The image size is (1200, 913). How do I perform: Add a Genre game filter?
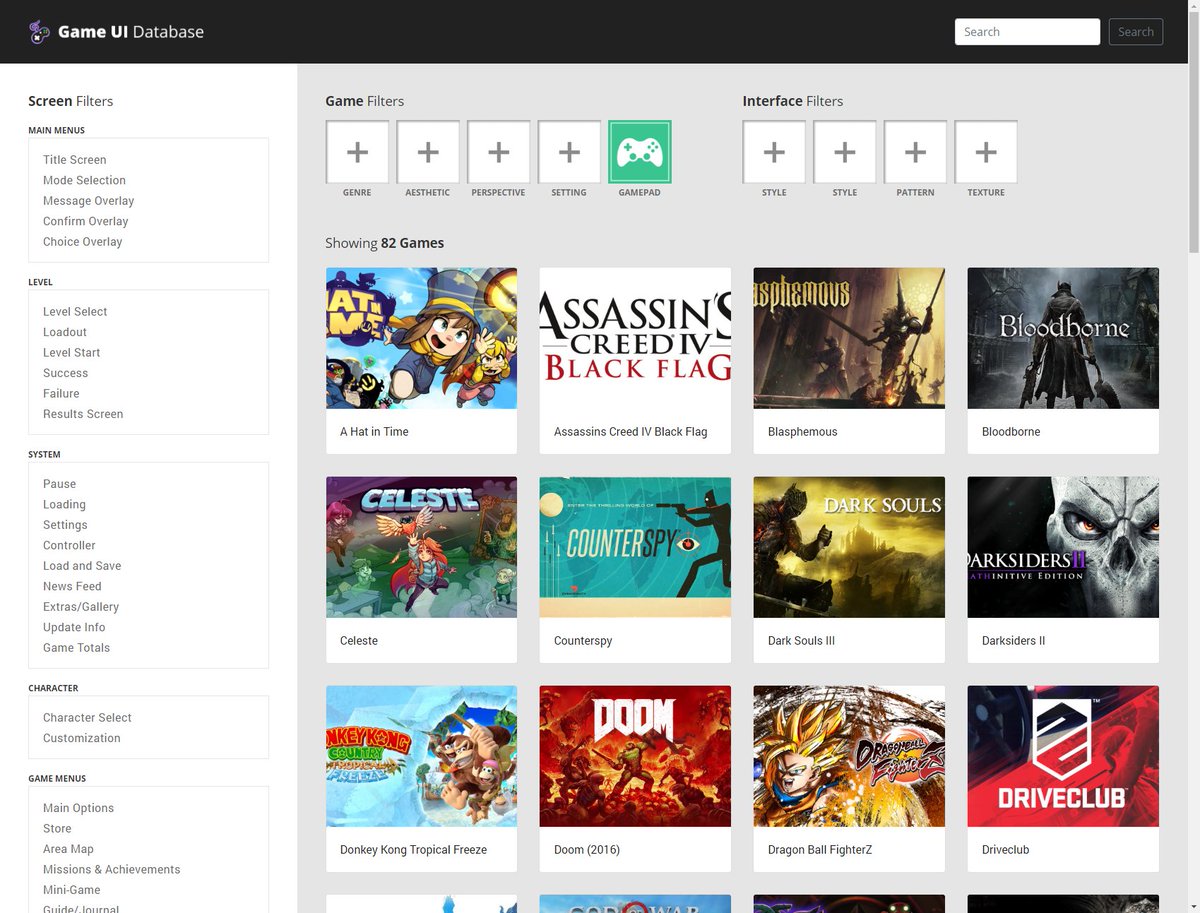(x=357, y=152)
